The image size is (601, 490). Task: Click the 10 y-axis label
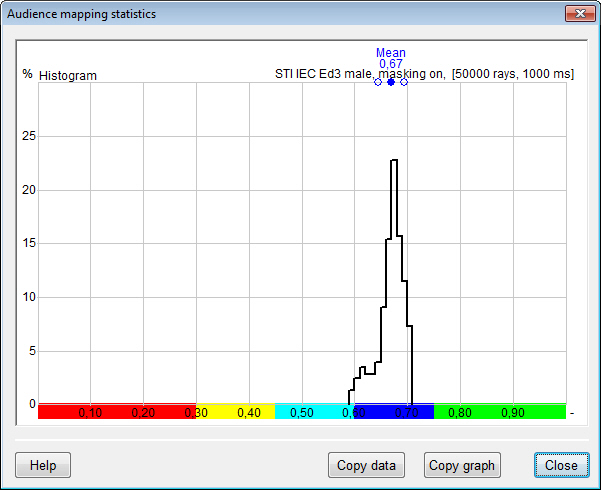tap(28, 297)
